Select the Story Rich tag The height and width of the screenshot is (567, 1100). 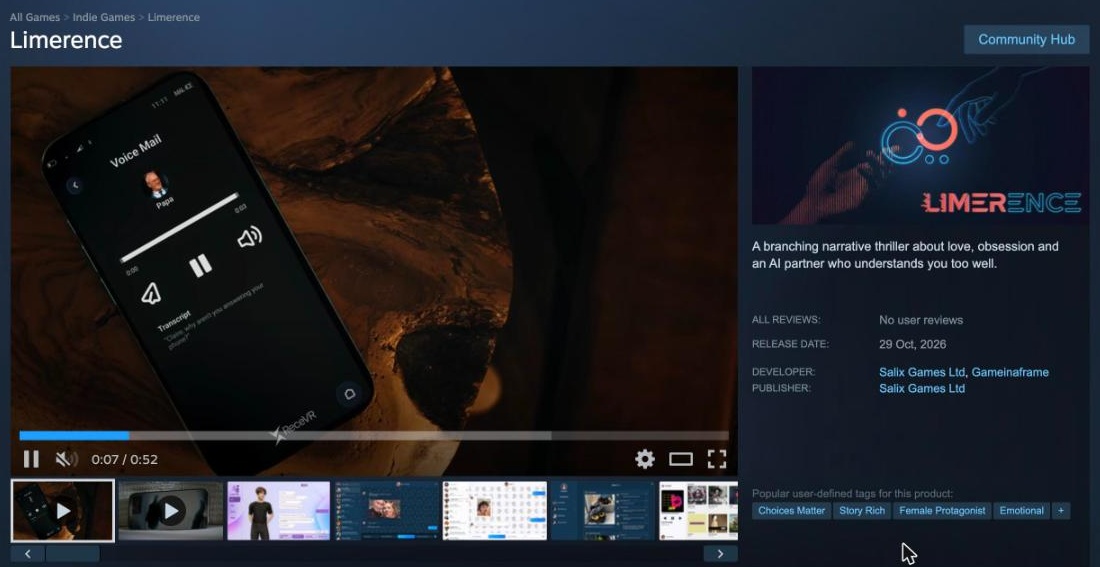(862, 510)
